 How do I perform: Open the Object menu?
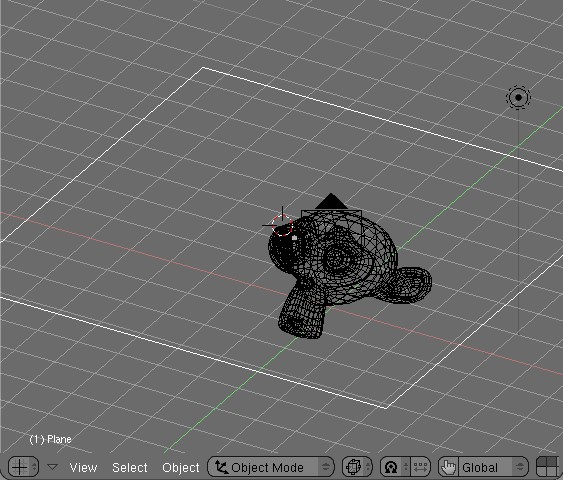(x=181, y=467)
